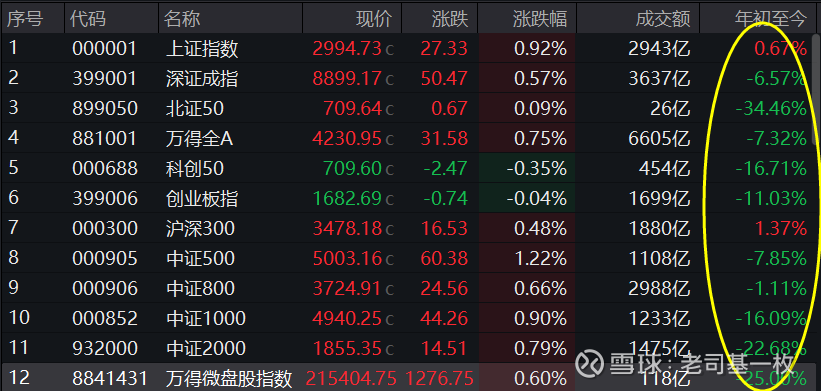Viewport: 821px width, 391px height.
Task: Select the 沪深300 row
Action: pyautogui.click(x=406, y=228)
